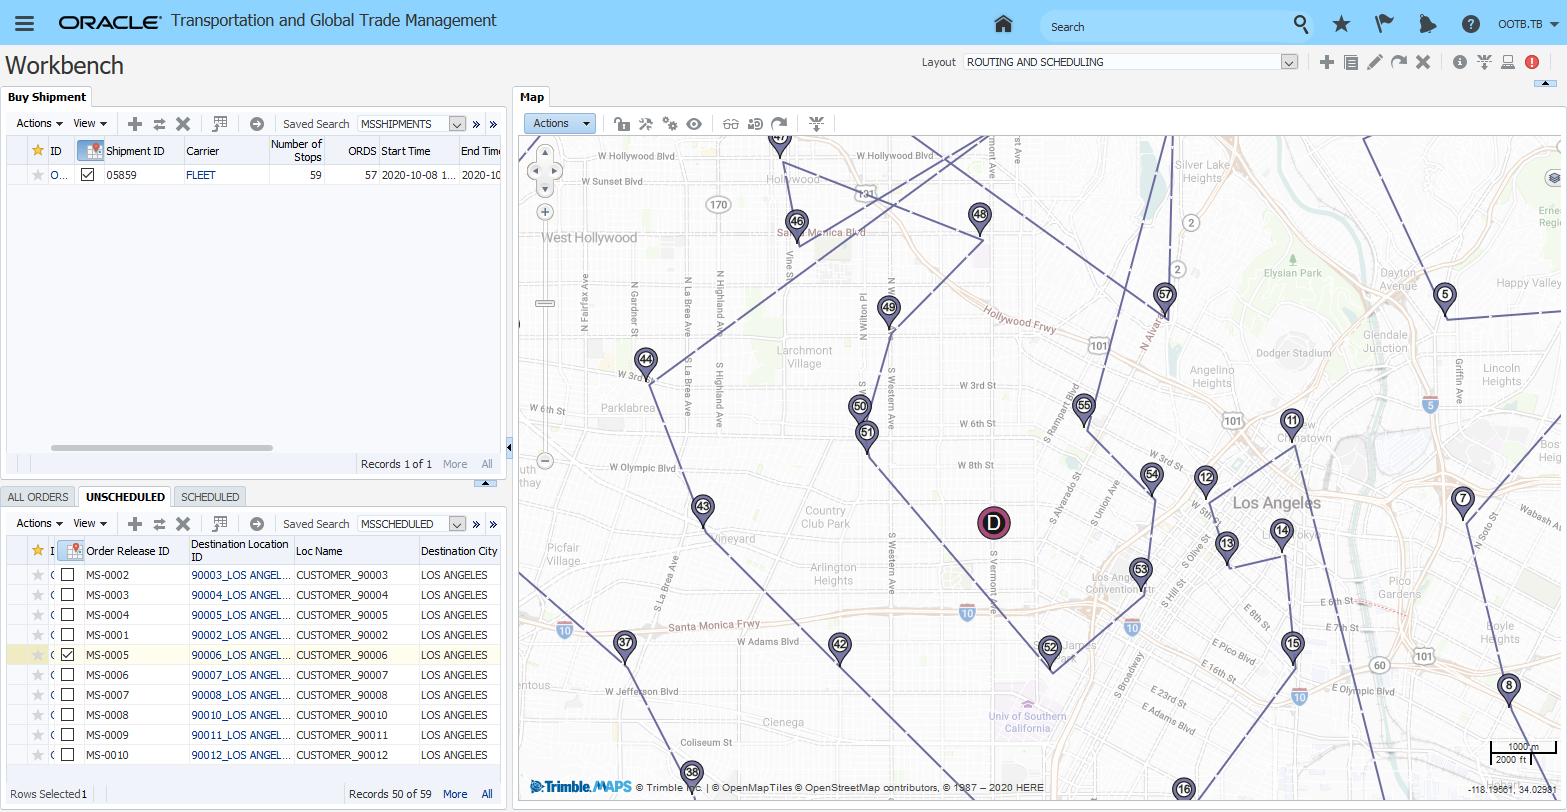
Task: Select depot marker D on the map
Action: (x=993, y=522)
